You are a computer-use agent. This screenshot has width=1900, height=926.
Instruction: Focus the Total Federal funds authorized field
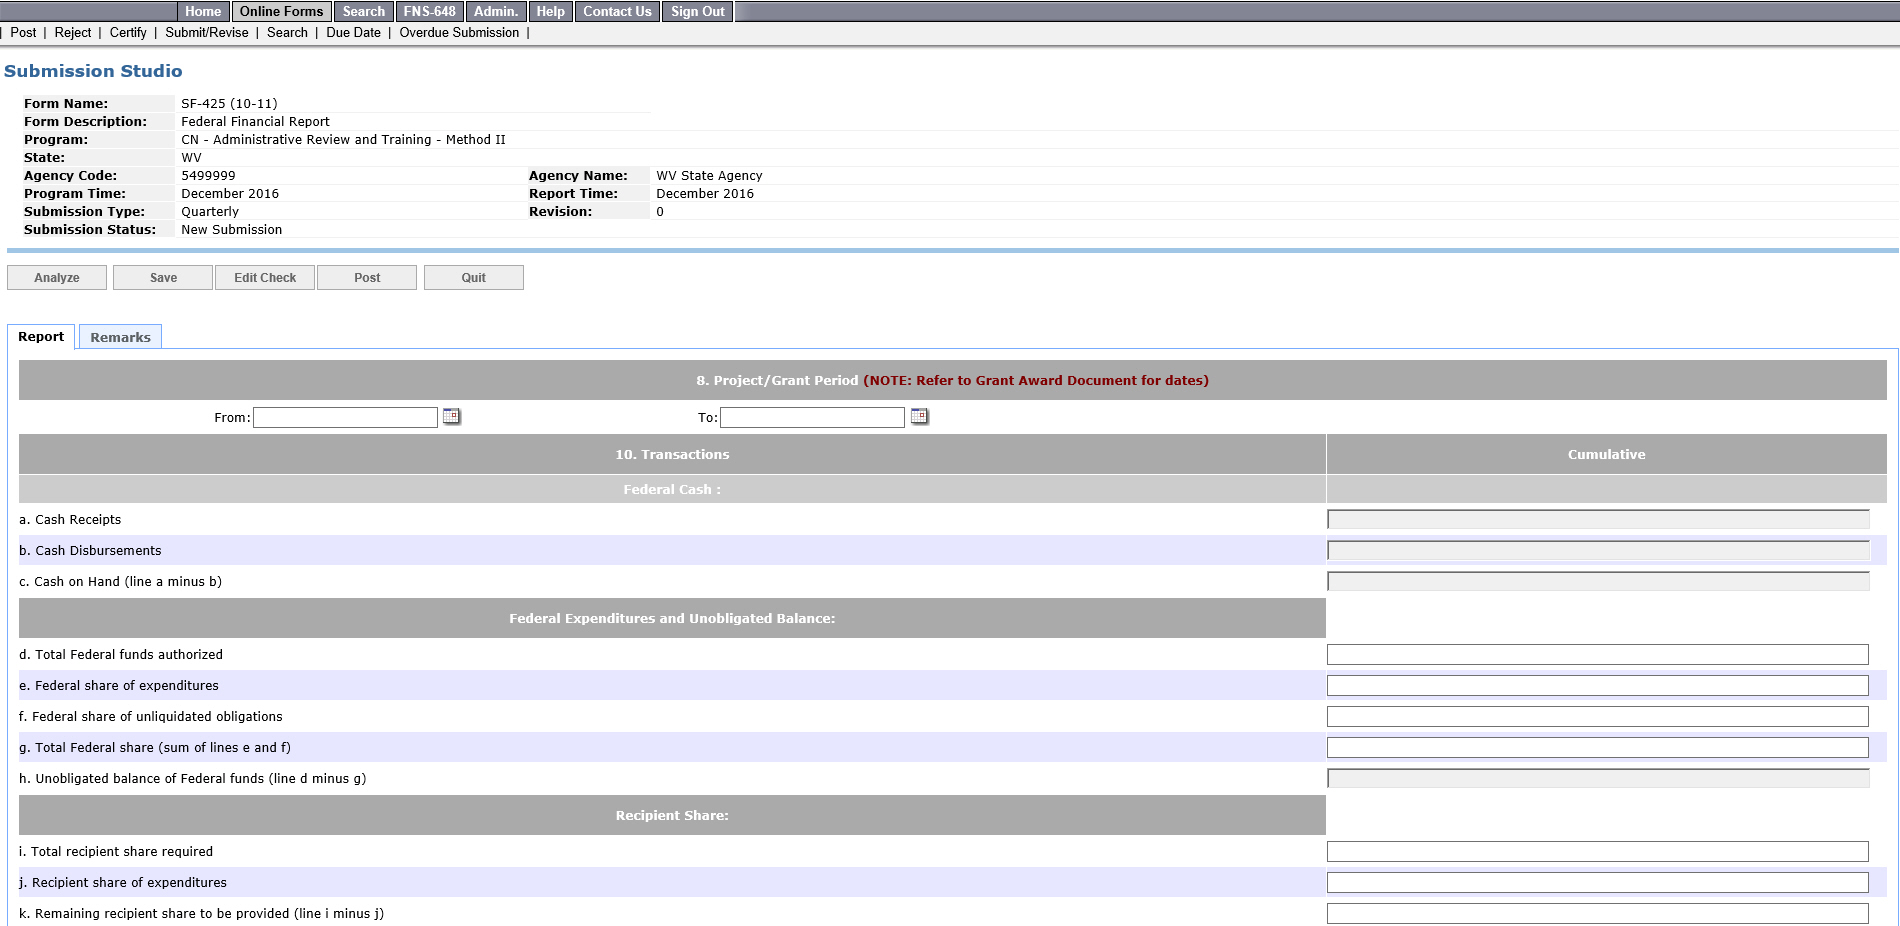tap(1597, 655)
